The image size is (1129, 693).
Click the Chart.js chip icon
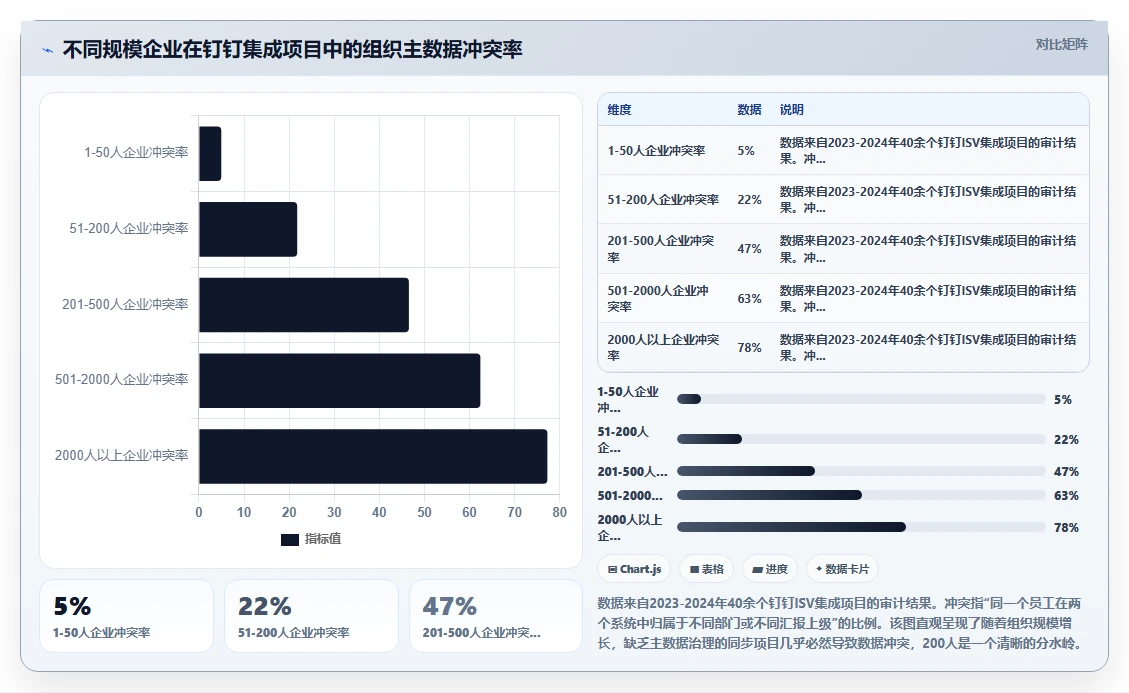pyautogui.click(x=612, y=569)
